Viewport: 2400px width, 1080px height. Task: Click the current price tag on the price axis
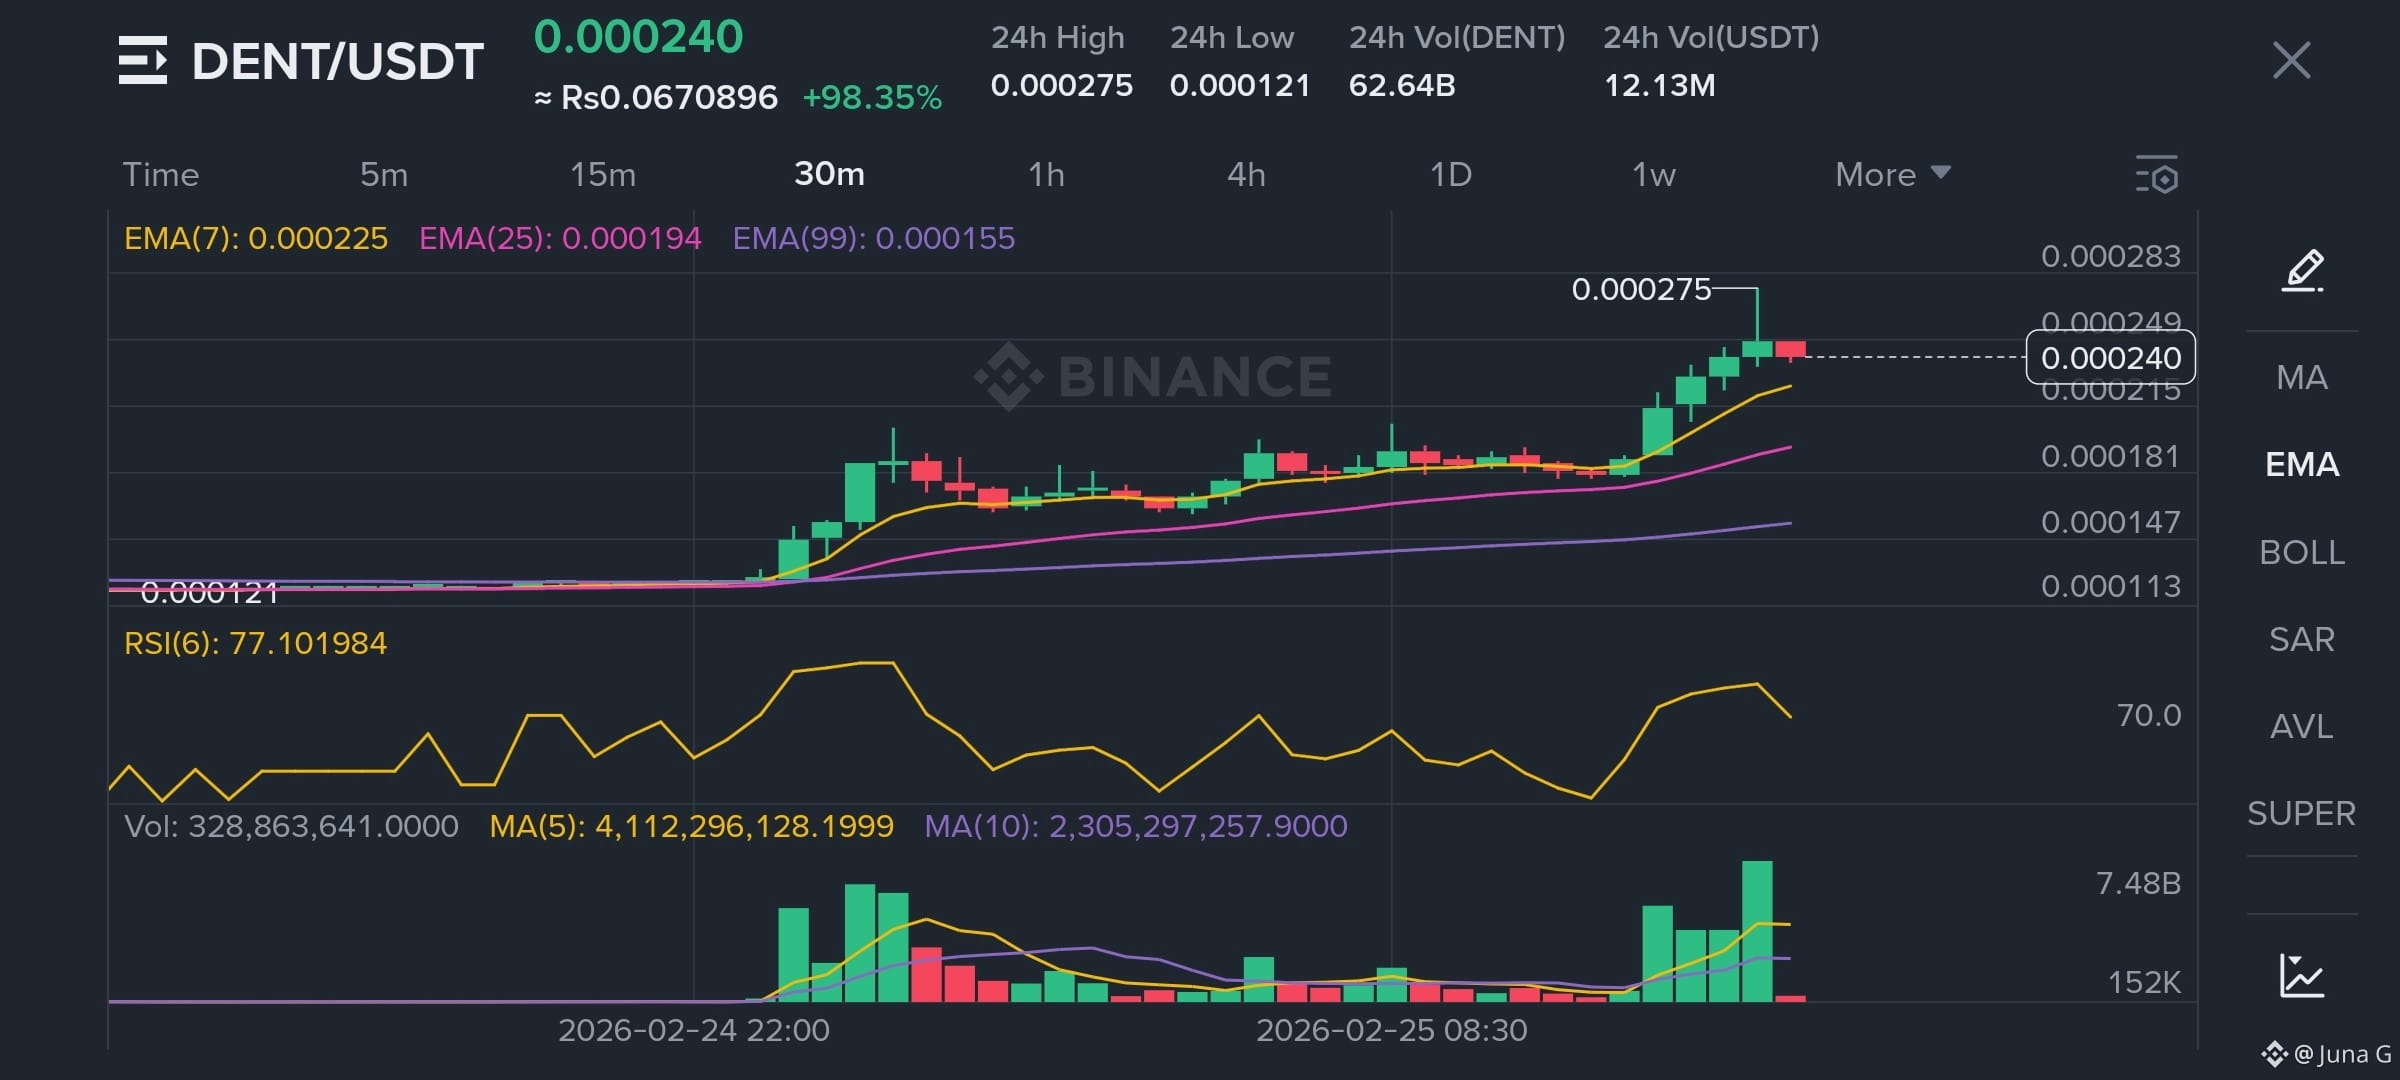pos(2111,357)
